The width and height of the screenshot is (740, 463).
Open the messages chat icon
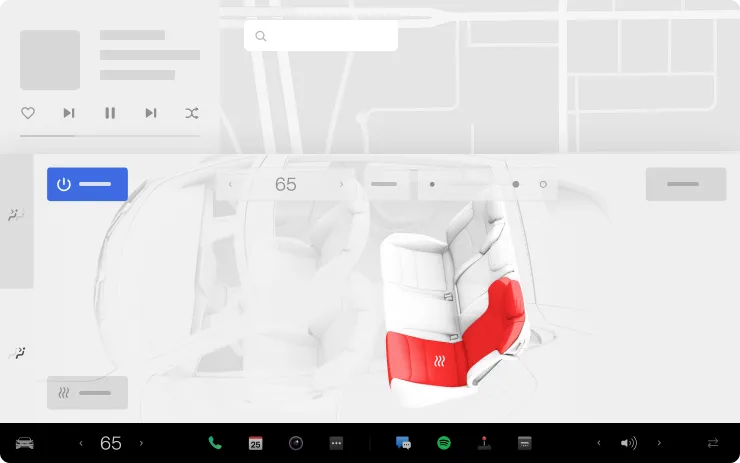403,443
